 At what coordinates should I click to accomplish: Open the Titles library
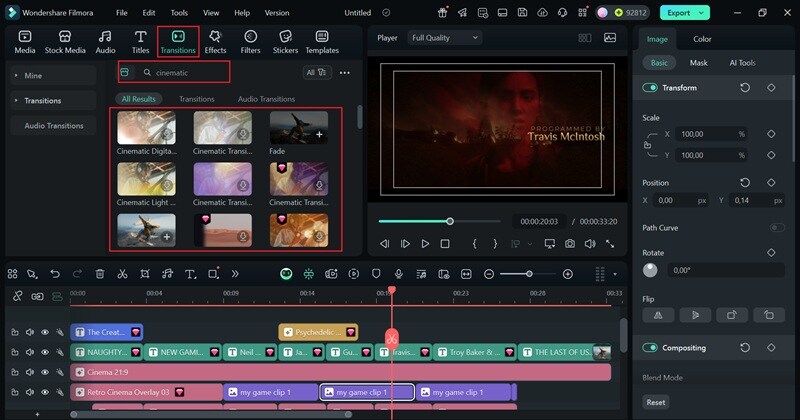[140, 42]
